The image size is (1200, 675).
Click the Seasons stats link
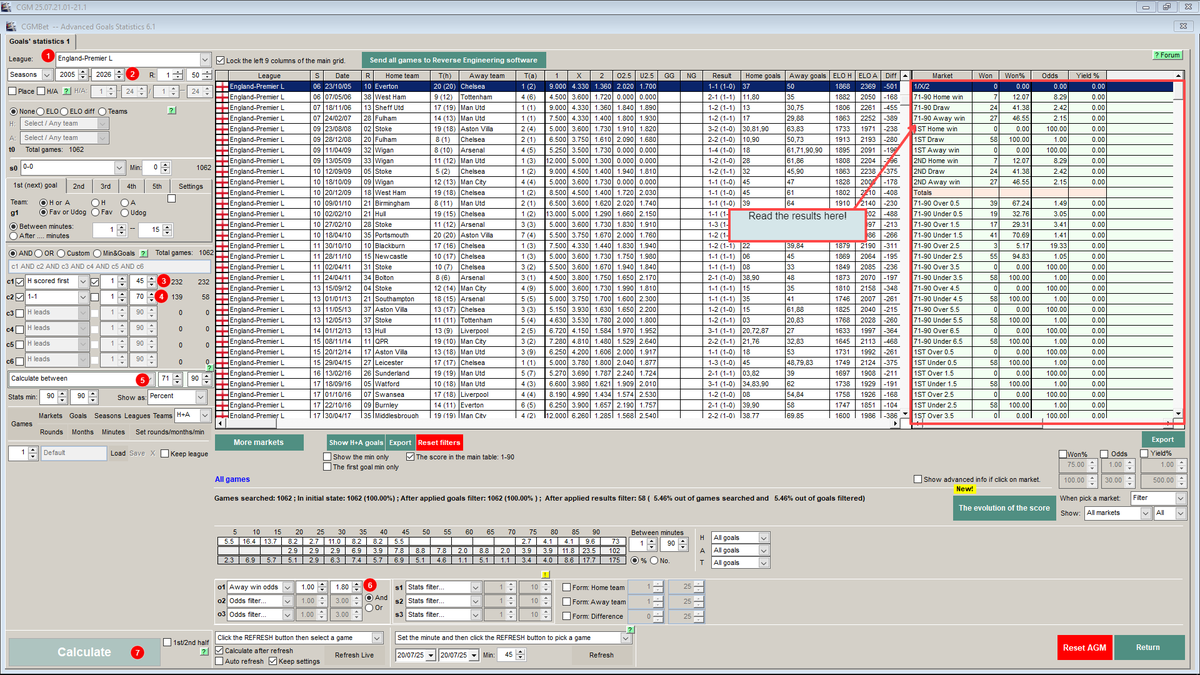tap(108, 415)
